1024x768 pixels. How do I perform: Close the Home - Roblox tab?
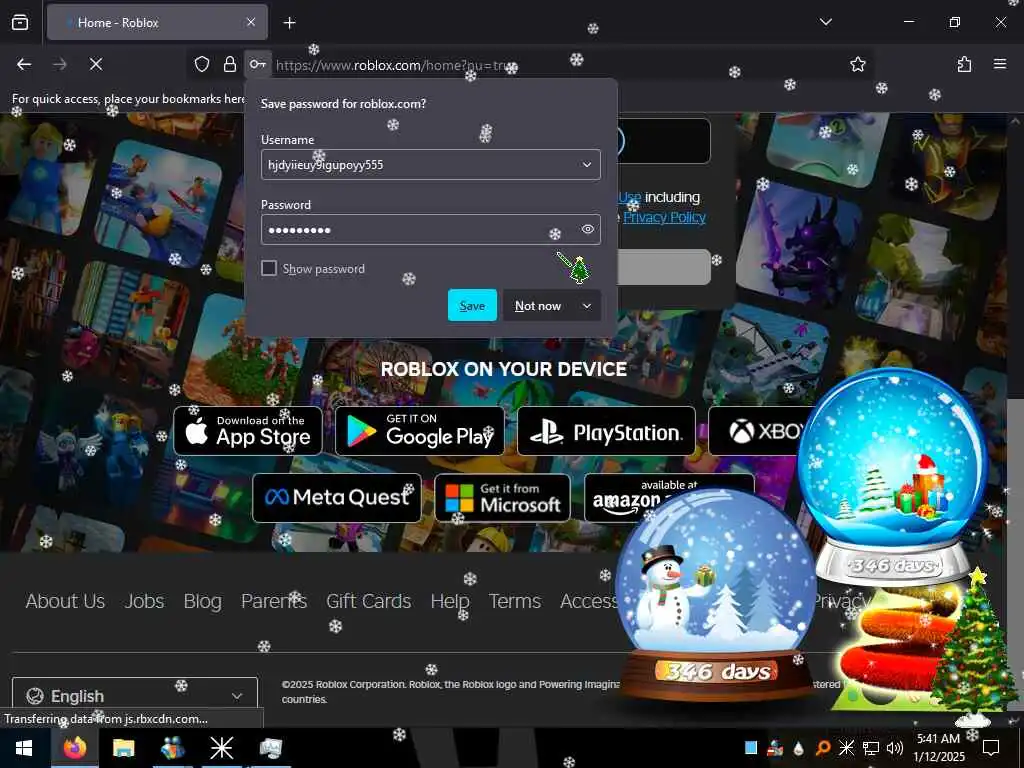(x=251, y=22)
